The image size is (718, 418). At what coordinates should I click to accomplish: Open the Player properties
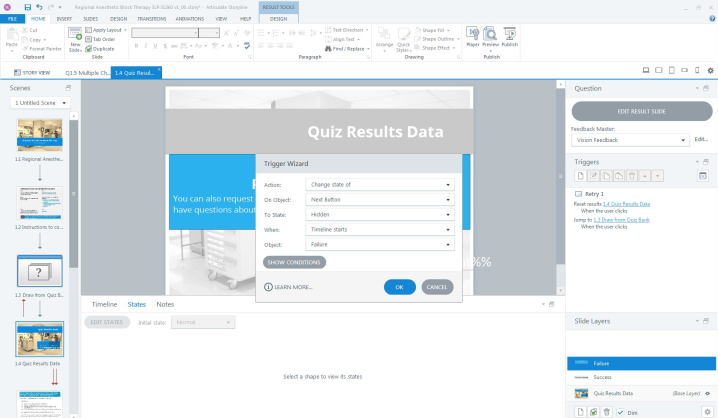[x=473, y=37]
